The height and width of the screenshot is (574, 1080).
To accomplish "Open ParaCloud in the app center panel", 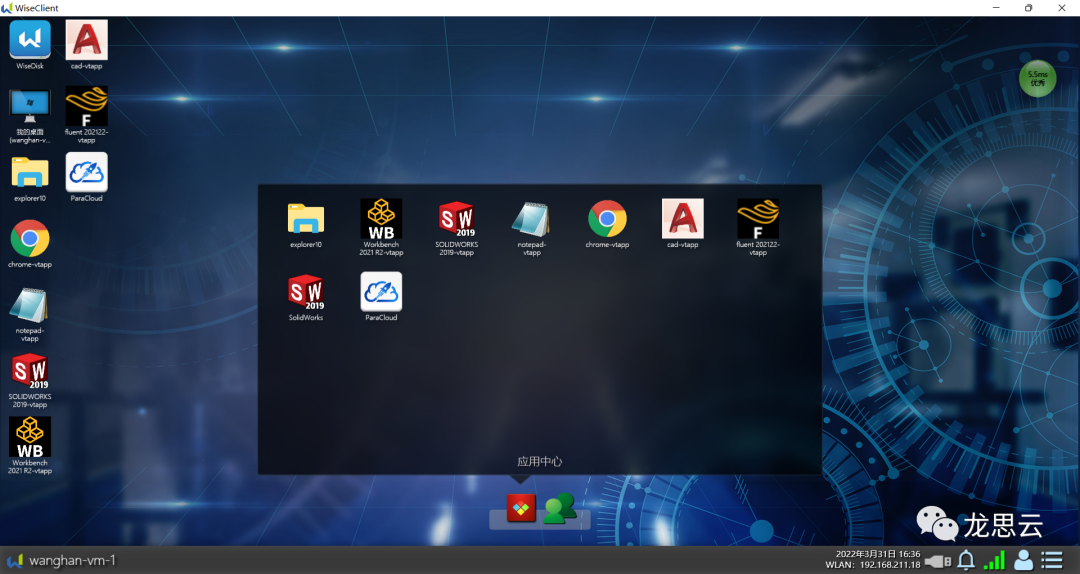I will (x=381, y=292).
